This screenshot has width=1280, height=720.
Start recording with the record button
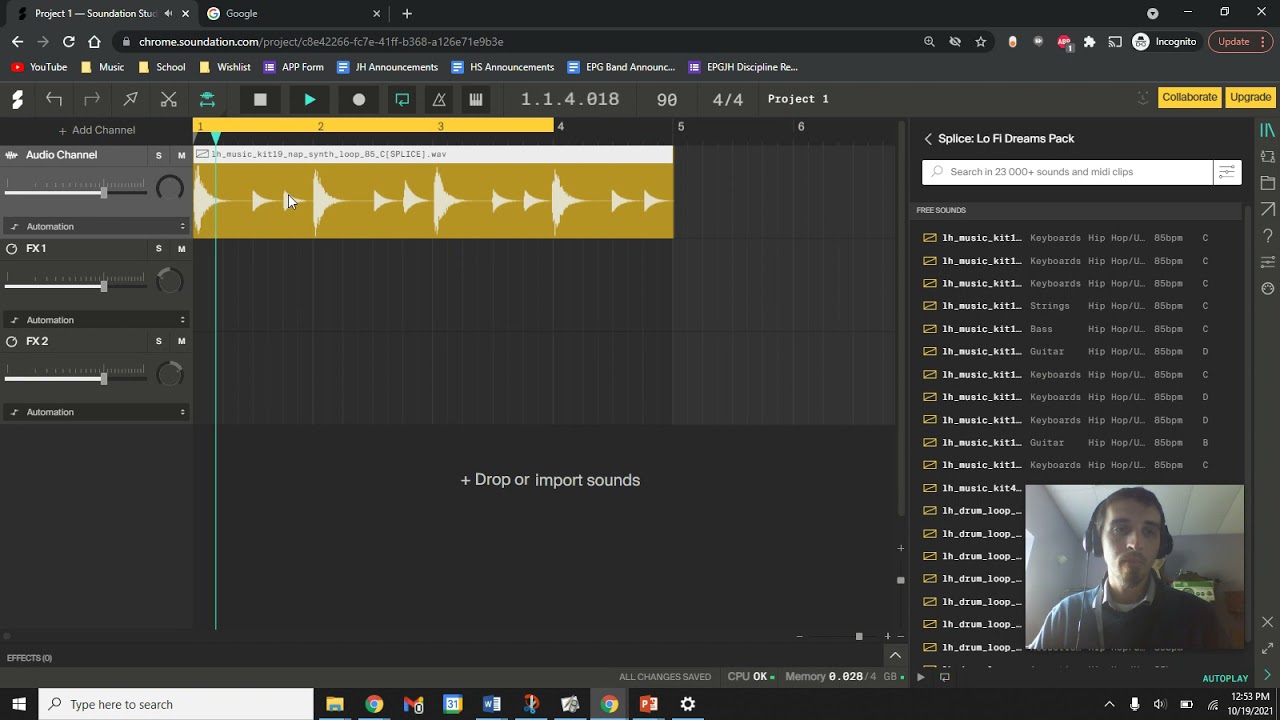pyautogui.click(x=359, y=99)
